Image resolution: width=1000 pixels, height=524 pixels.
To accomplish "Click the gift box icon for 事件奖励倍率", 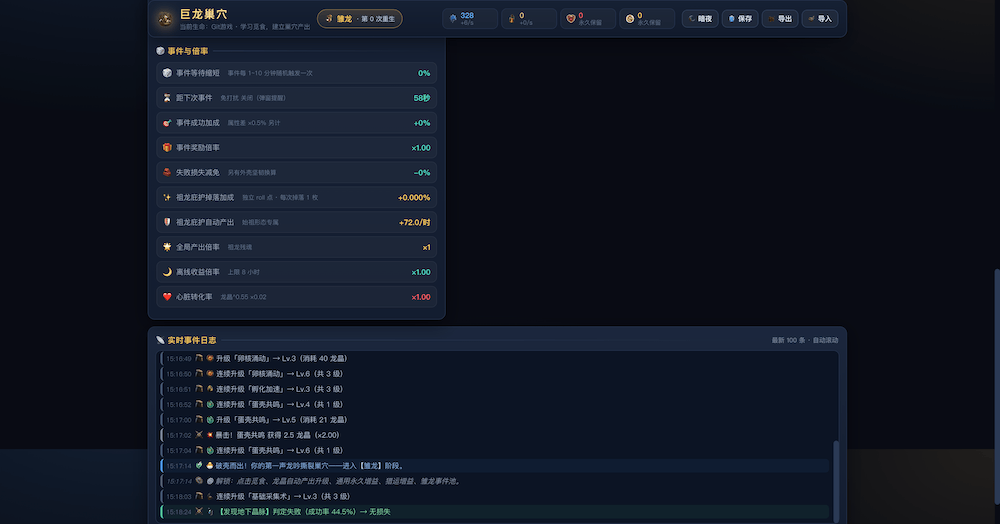I will (167, 147).
